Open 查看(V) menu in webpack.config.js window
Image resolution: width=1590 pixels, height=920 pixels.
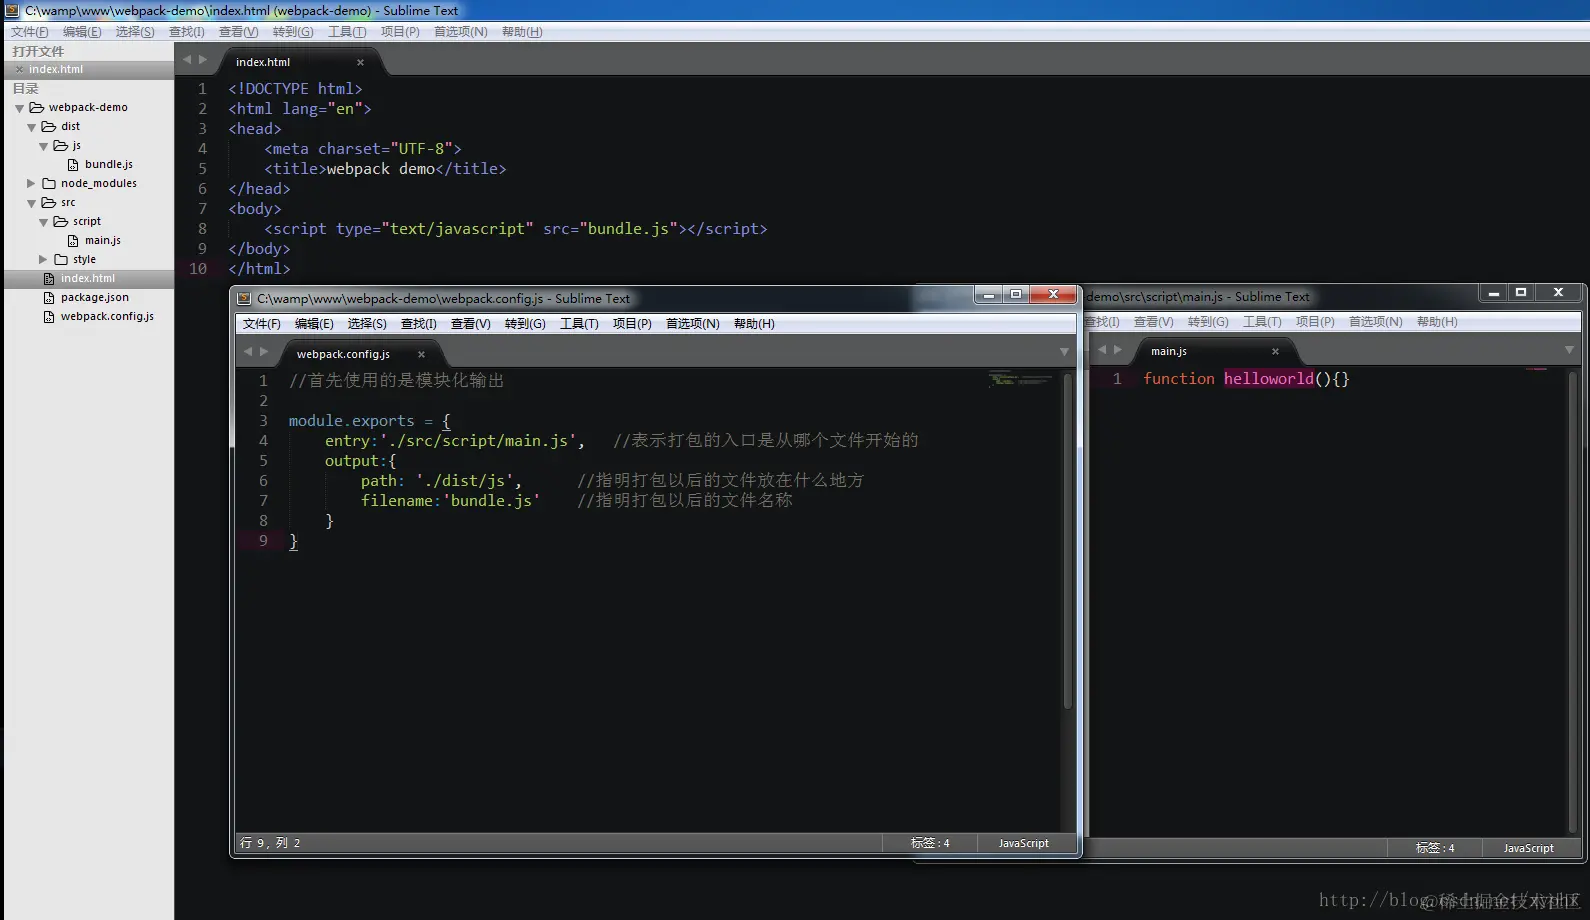[x=470, y=324]
